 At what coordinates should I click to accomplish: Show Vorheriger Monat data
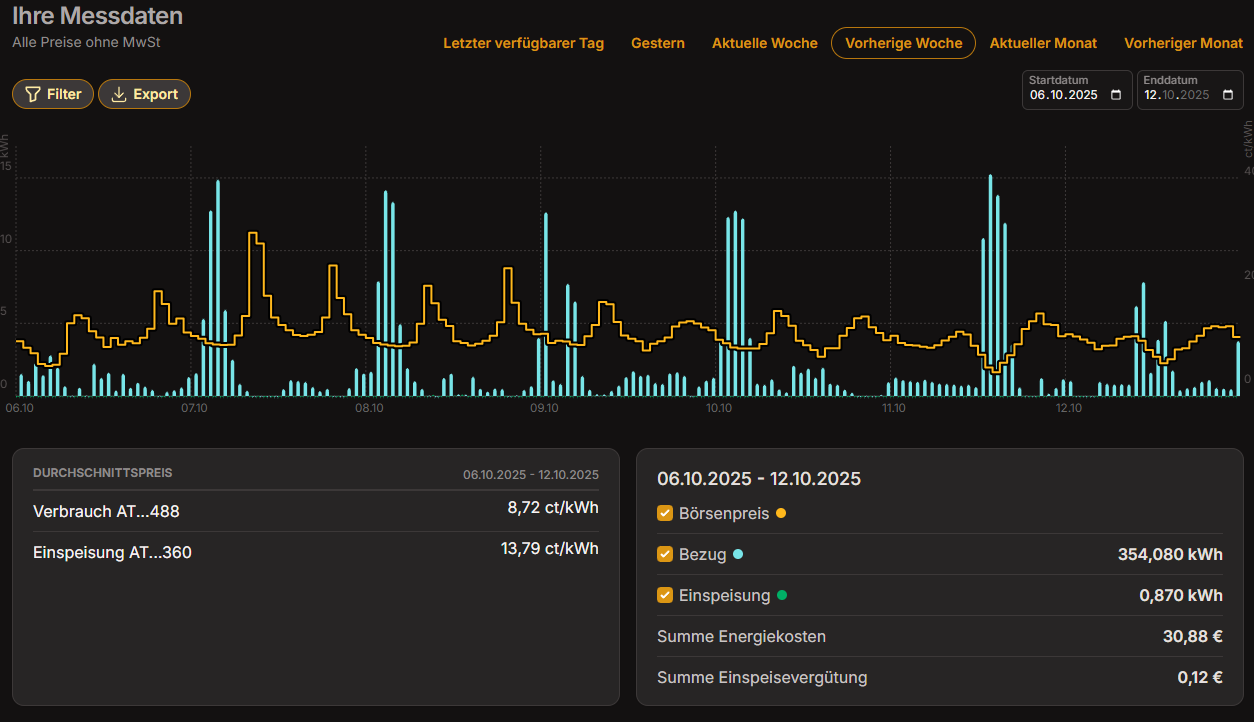click(1183, 43)
